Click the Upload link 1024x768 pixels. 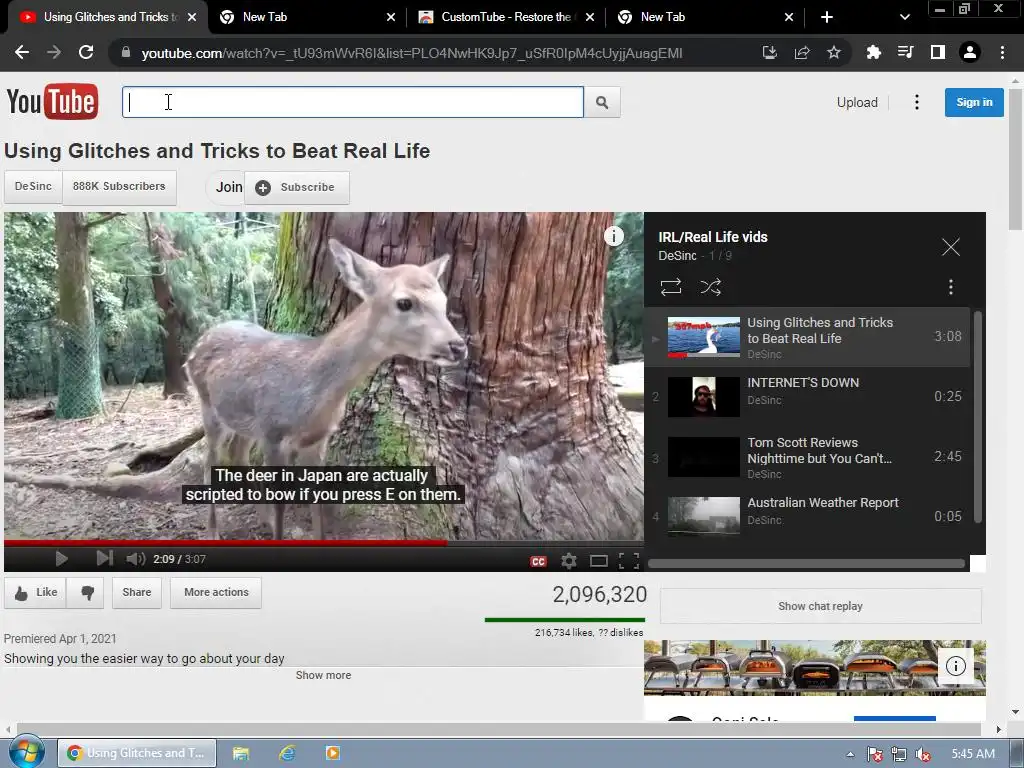[857, 103]
